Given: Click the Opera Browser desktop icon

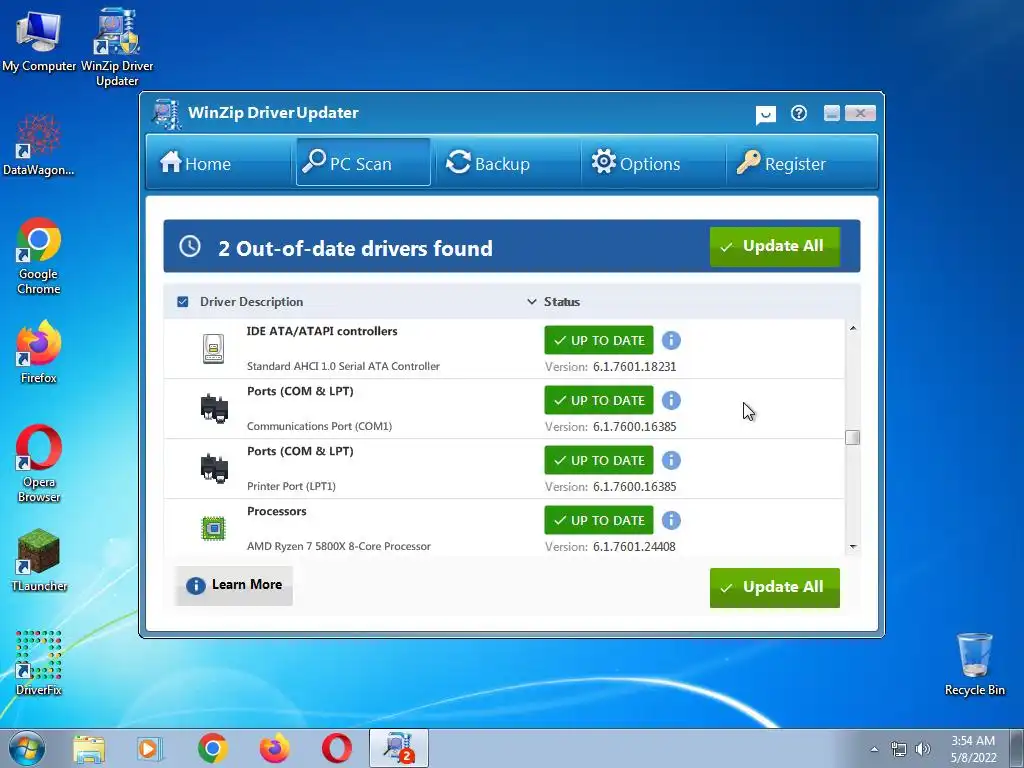Looking at the screenshot, I should (39, 464).
